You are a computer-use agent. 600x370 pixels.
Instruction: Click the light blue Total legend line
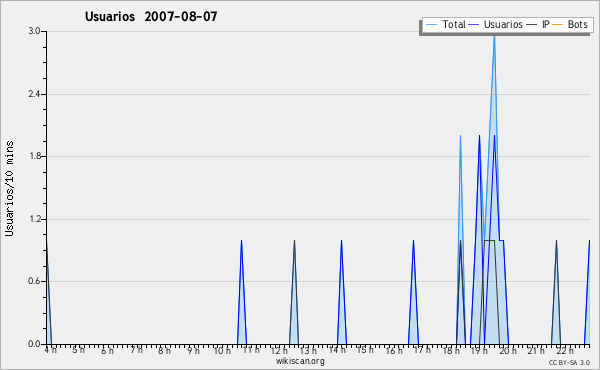(x=431, y=24)
